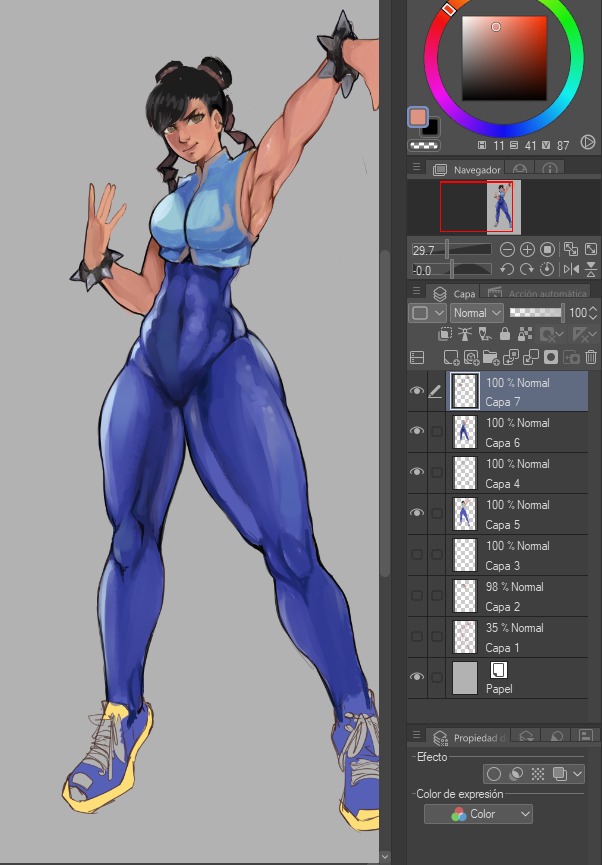Adjust layer opacity stepper arrows

tap(593, 313)
